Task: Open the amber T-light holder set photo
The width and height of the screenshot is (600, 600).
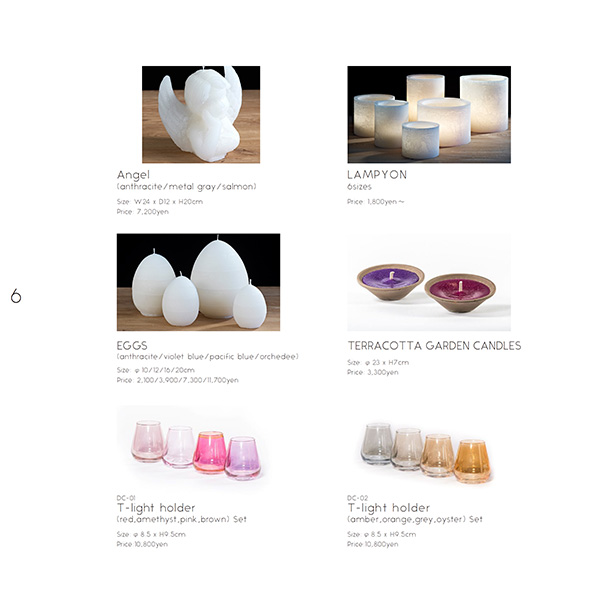Action: click(427, 452)
